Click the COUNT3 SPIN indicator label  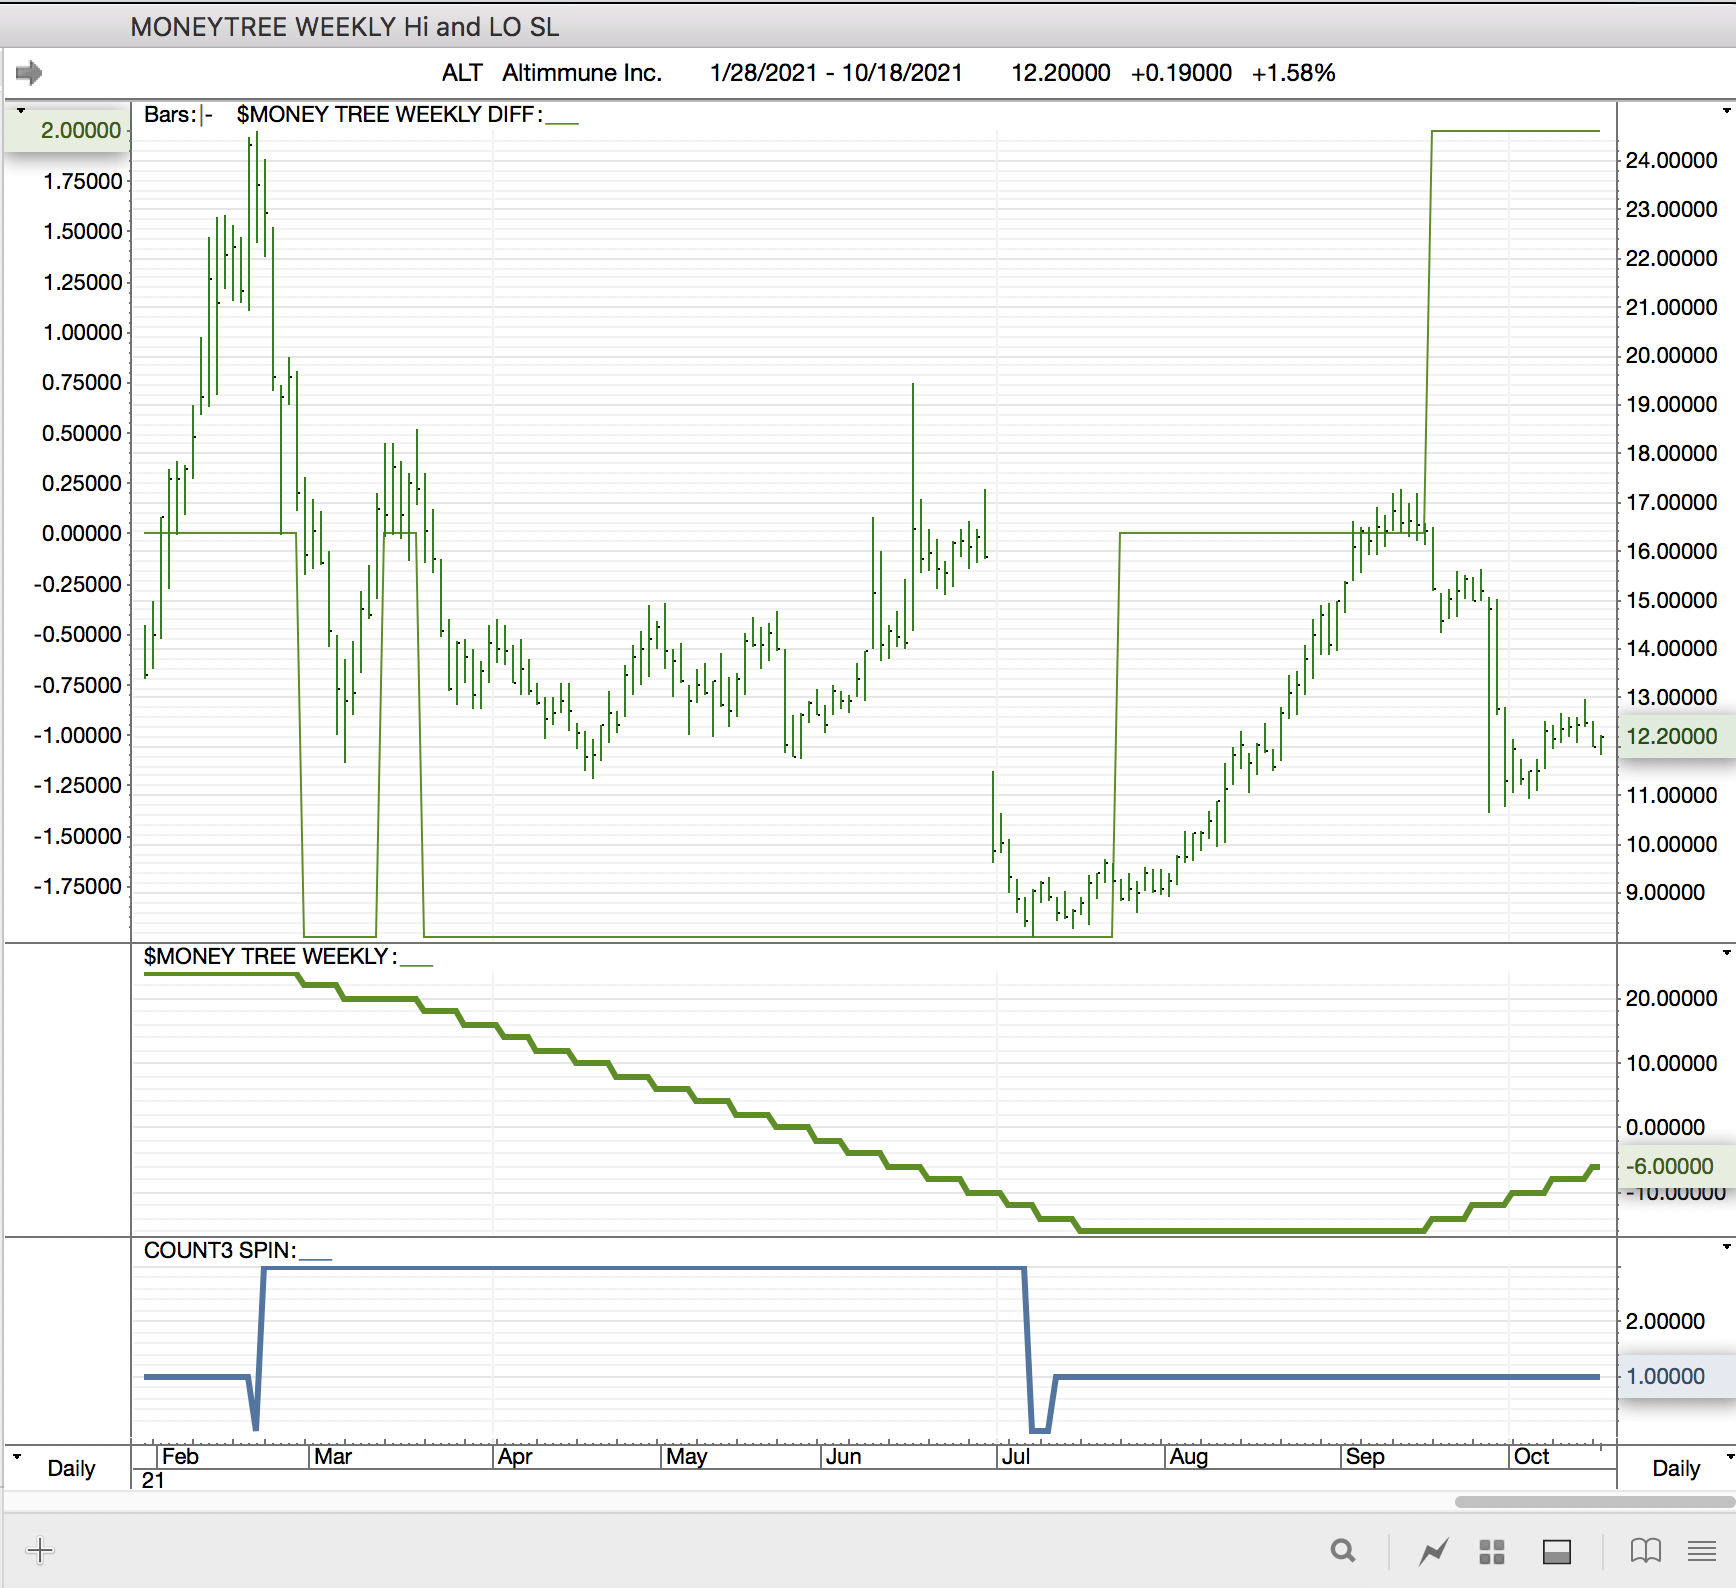point(219,1251)
